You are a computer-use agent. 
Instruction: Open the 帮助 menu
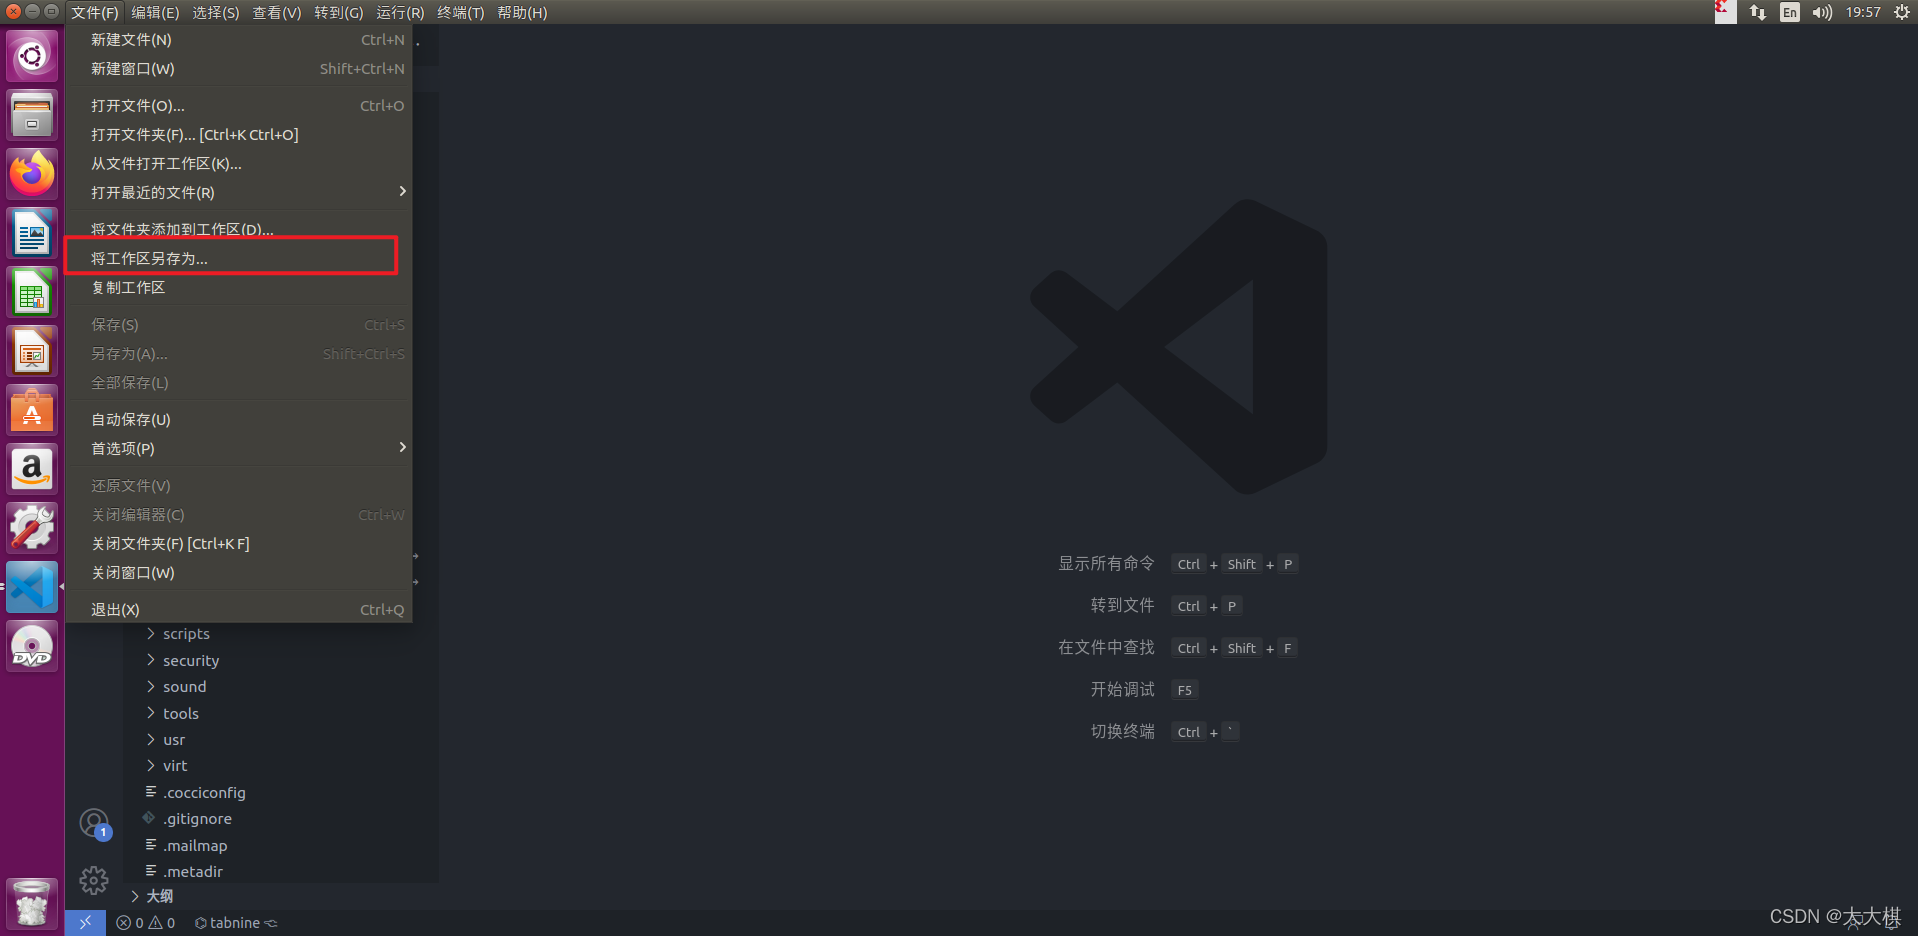(x=522, y=12)
